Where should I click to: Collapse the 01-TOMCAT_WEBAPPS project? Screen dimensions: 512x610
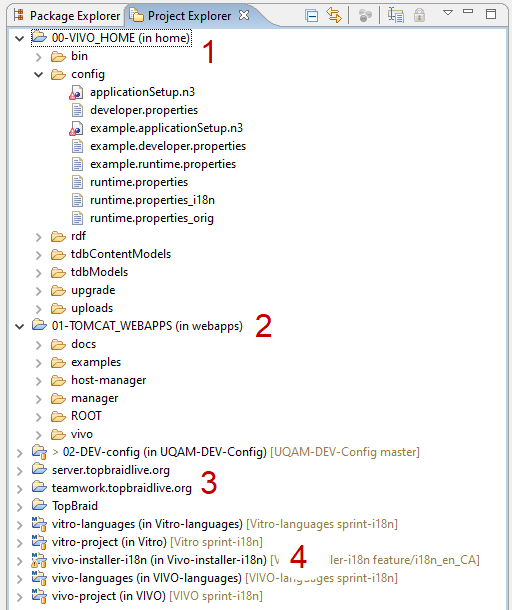point(19,326)
